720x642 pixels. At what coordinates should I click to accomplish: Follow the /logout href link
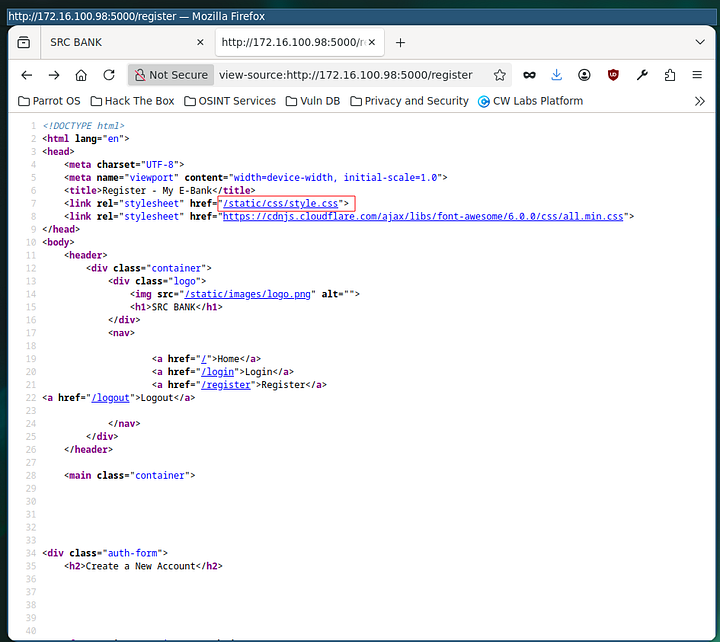point(110,398)
